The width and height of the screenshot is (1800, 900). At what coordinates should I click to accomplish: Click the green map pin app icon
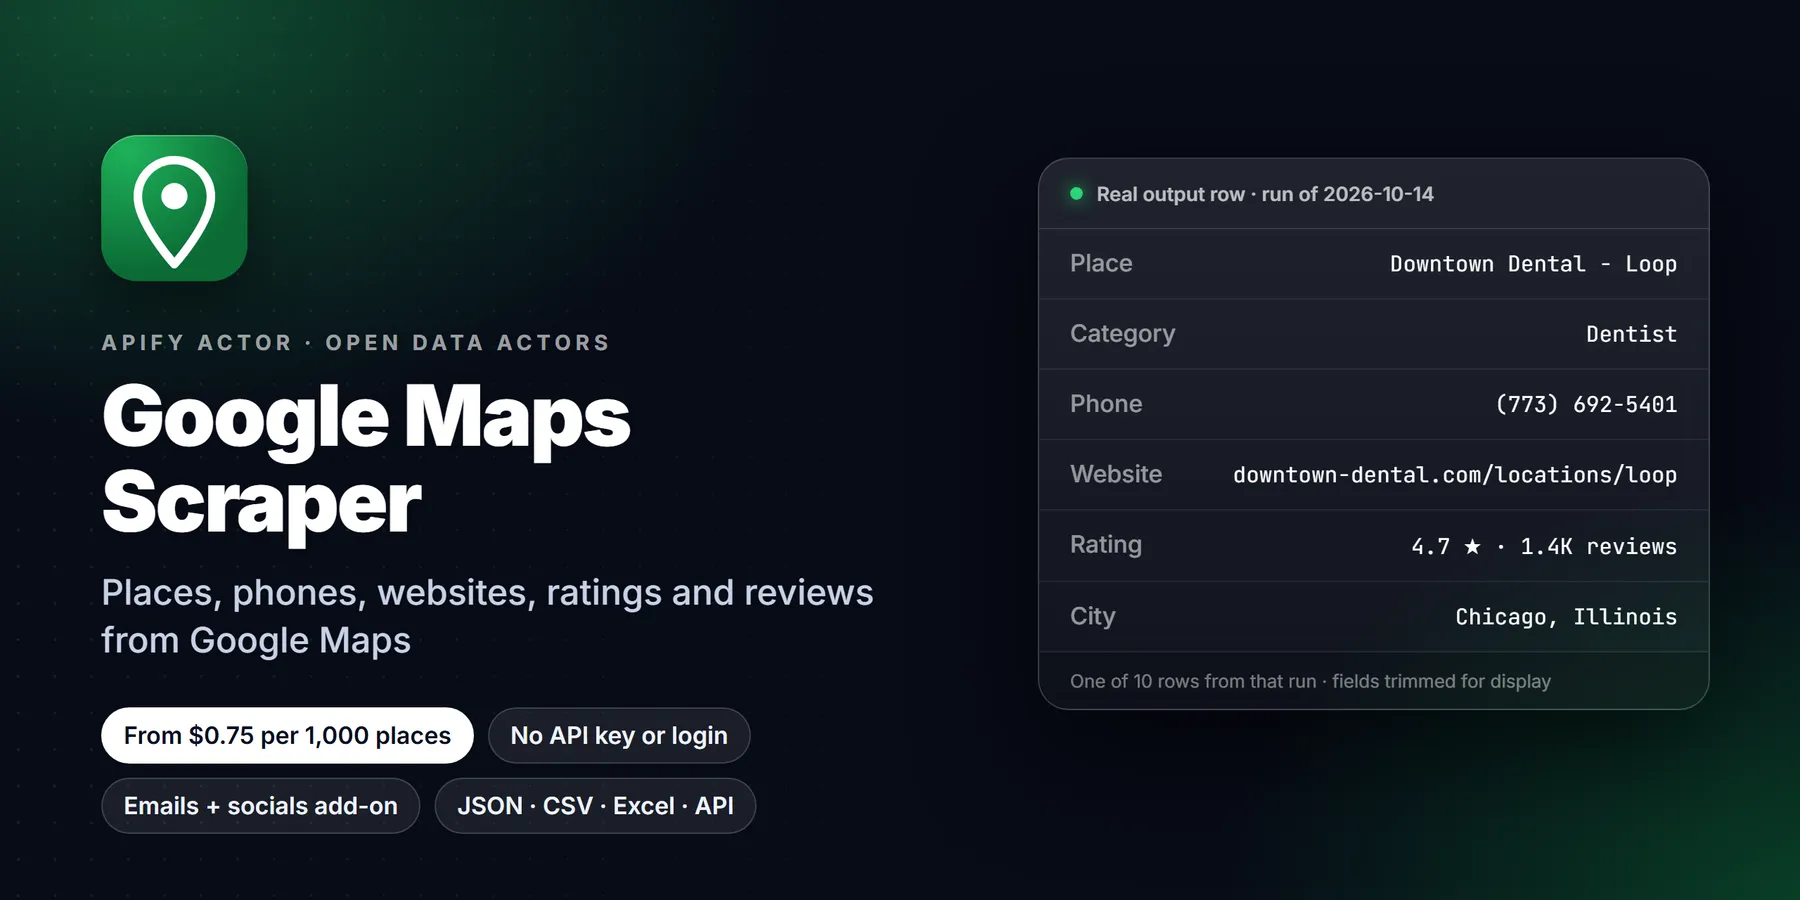[174, 208]
